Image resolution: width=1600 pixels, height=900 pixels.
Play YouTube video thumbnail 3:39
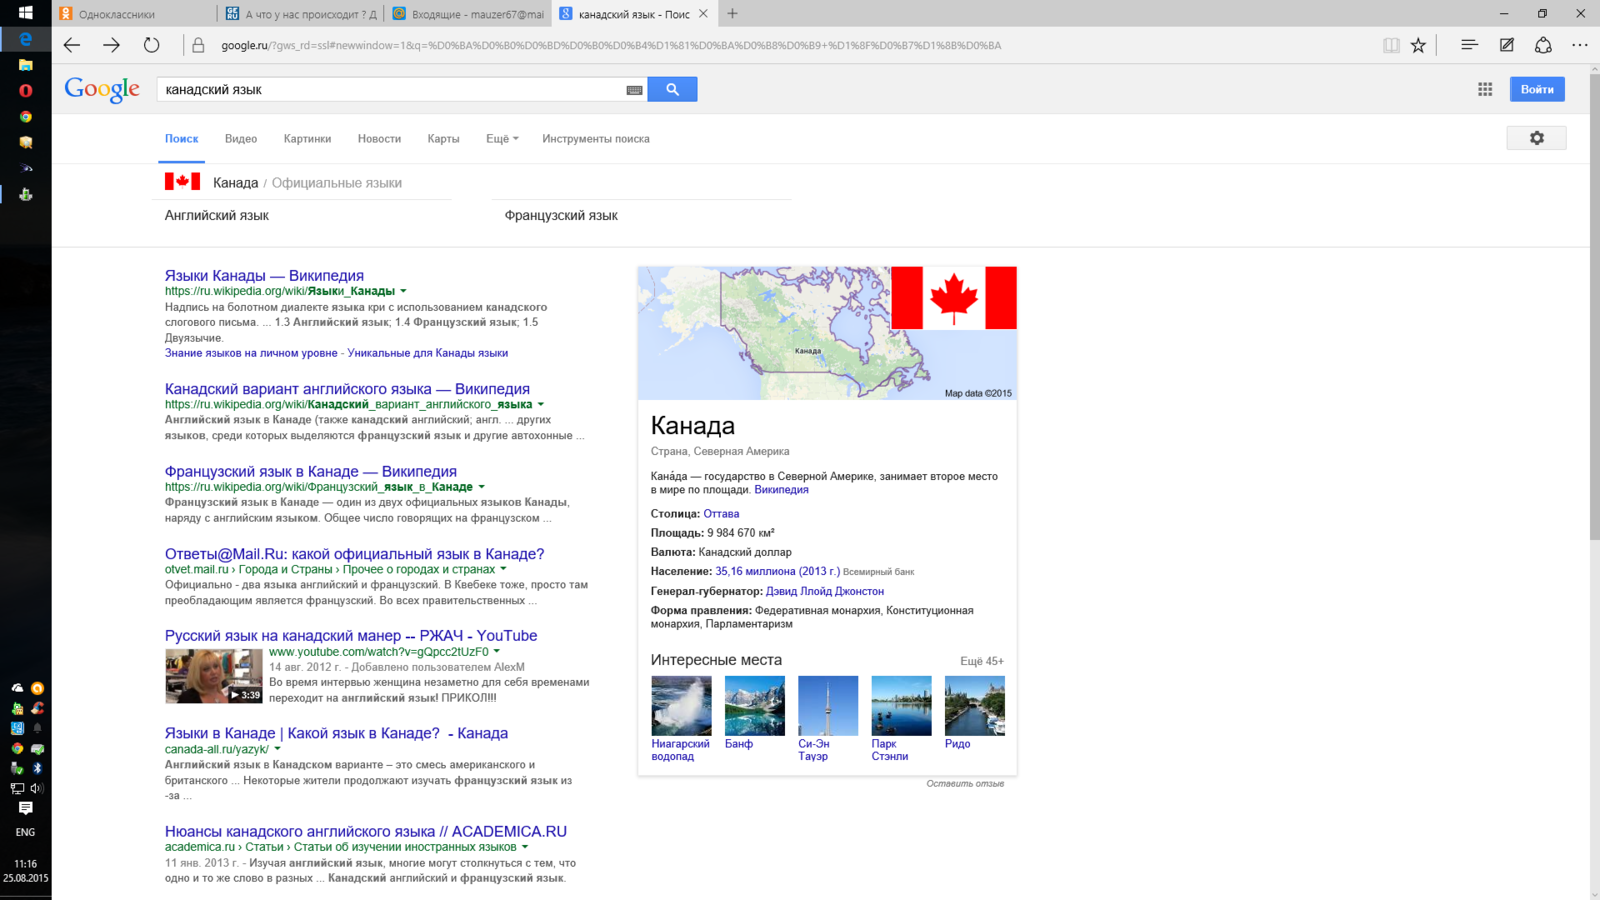point(214,676)
